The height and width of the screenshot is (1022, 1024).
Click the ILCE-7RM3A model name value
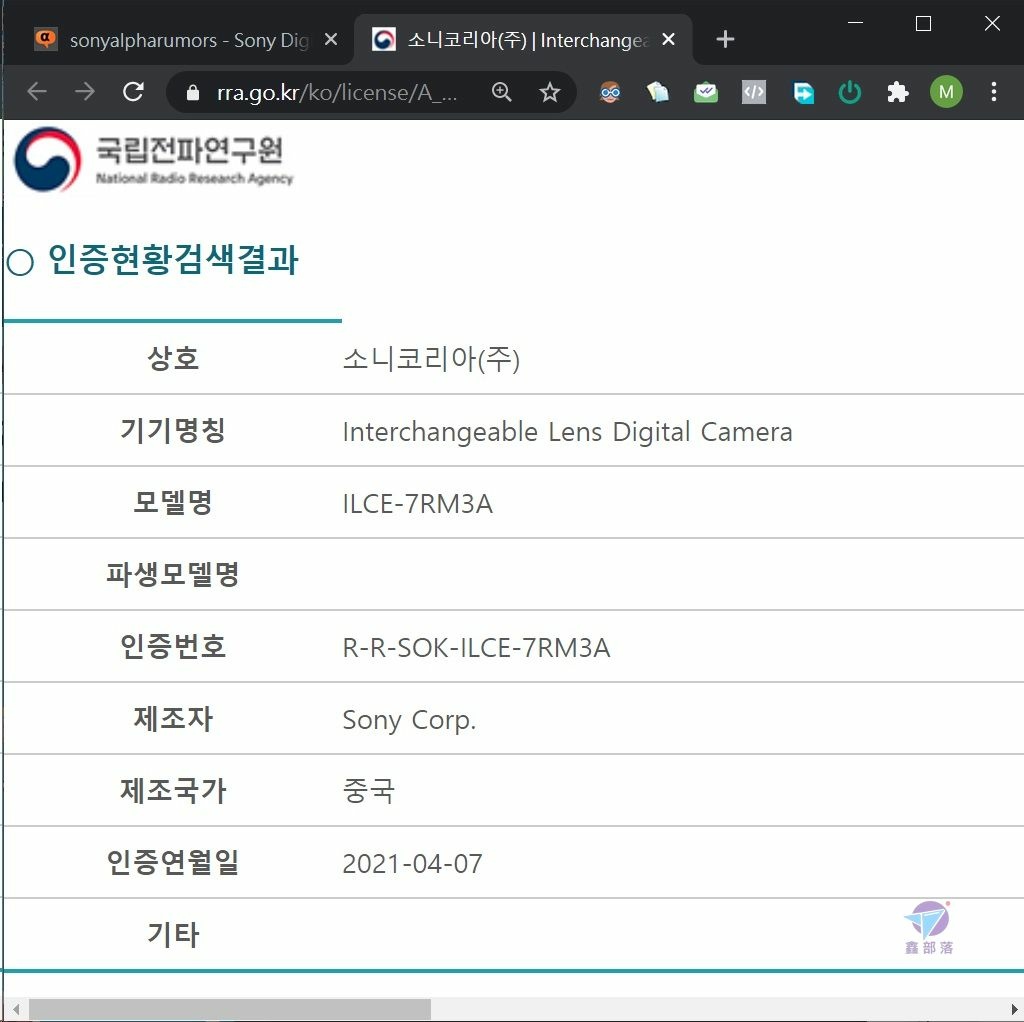click(417, 503)
